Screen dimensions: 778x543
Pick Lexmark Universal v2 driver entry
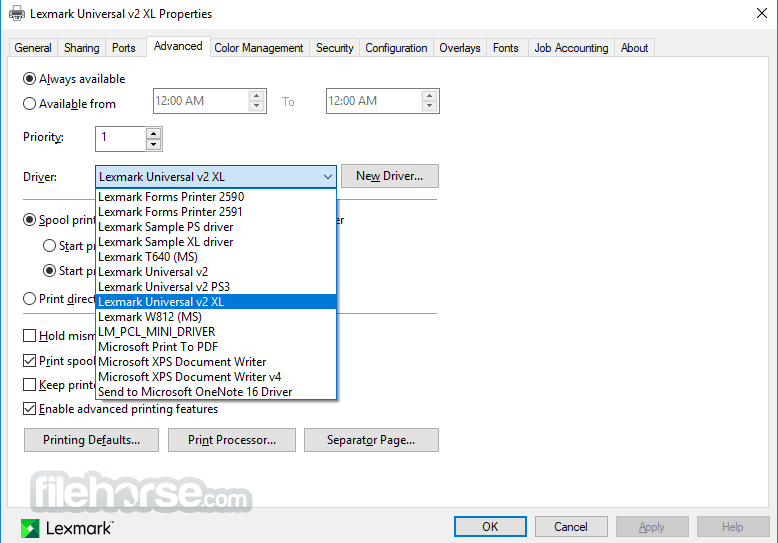coord(216,272)
